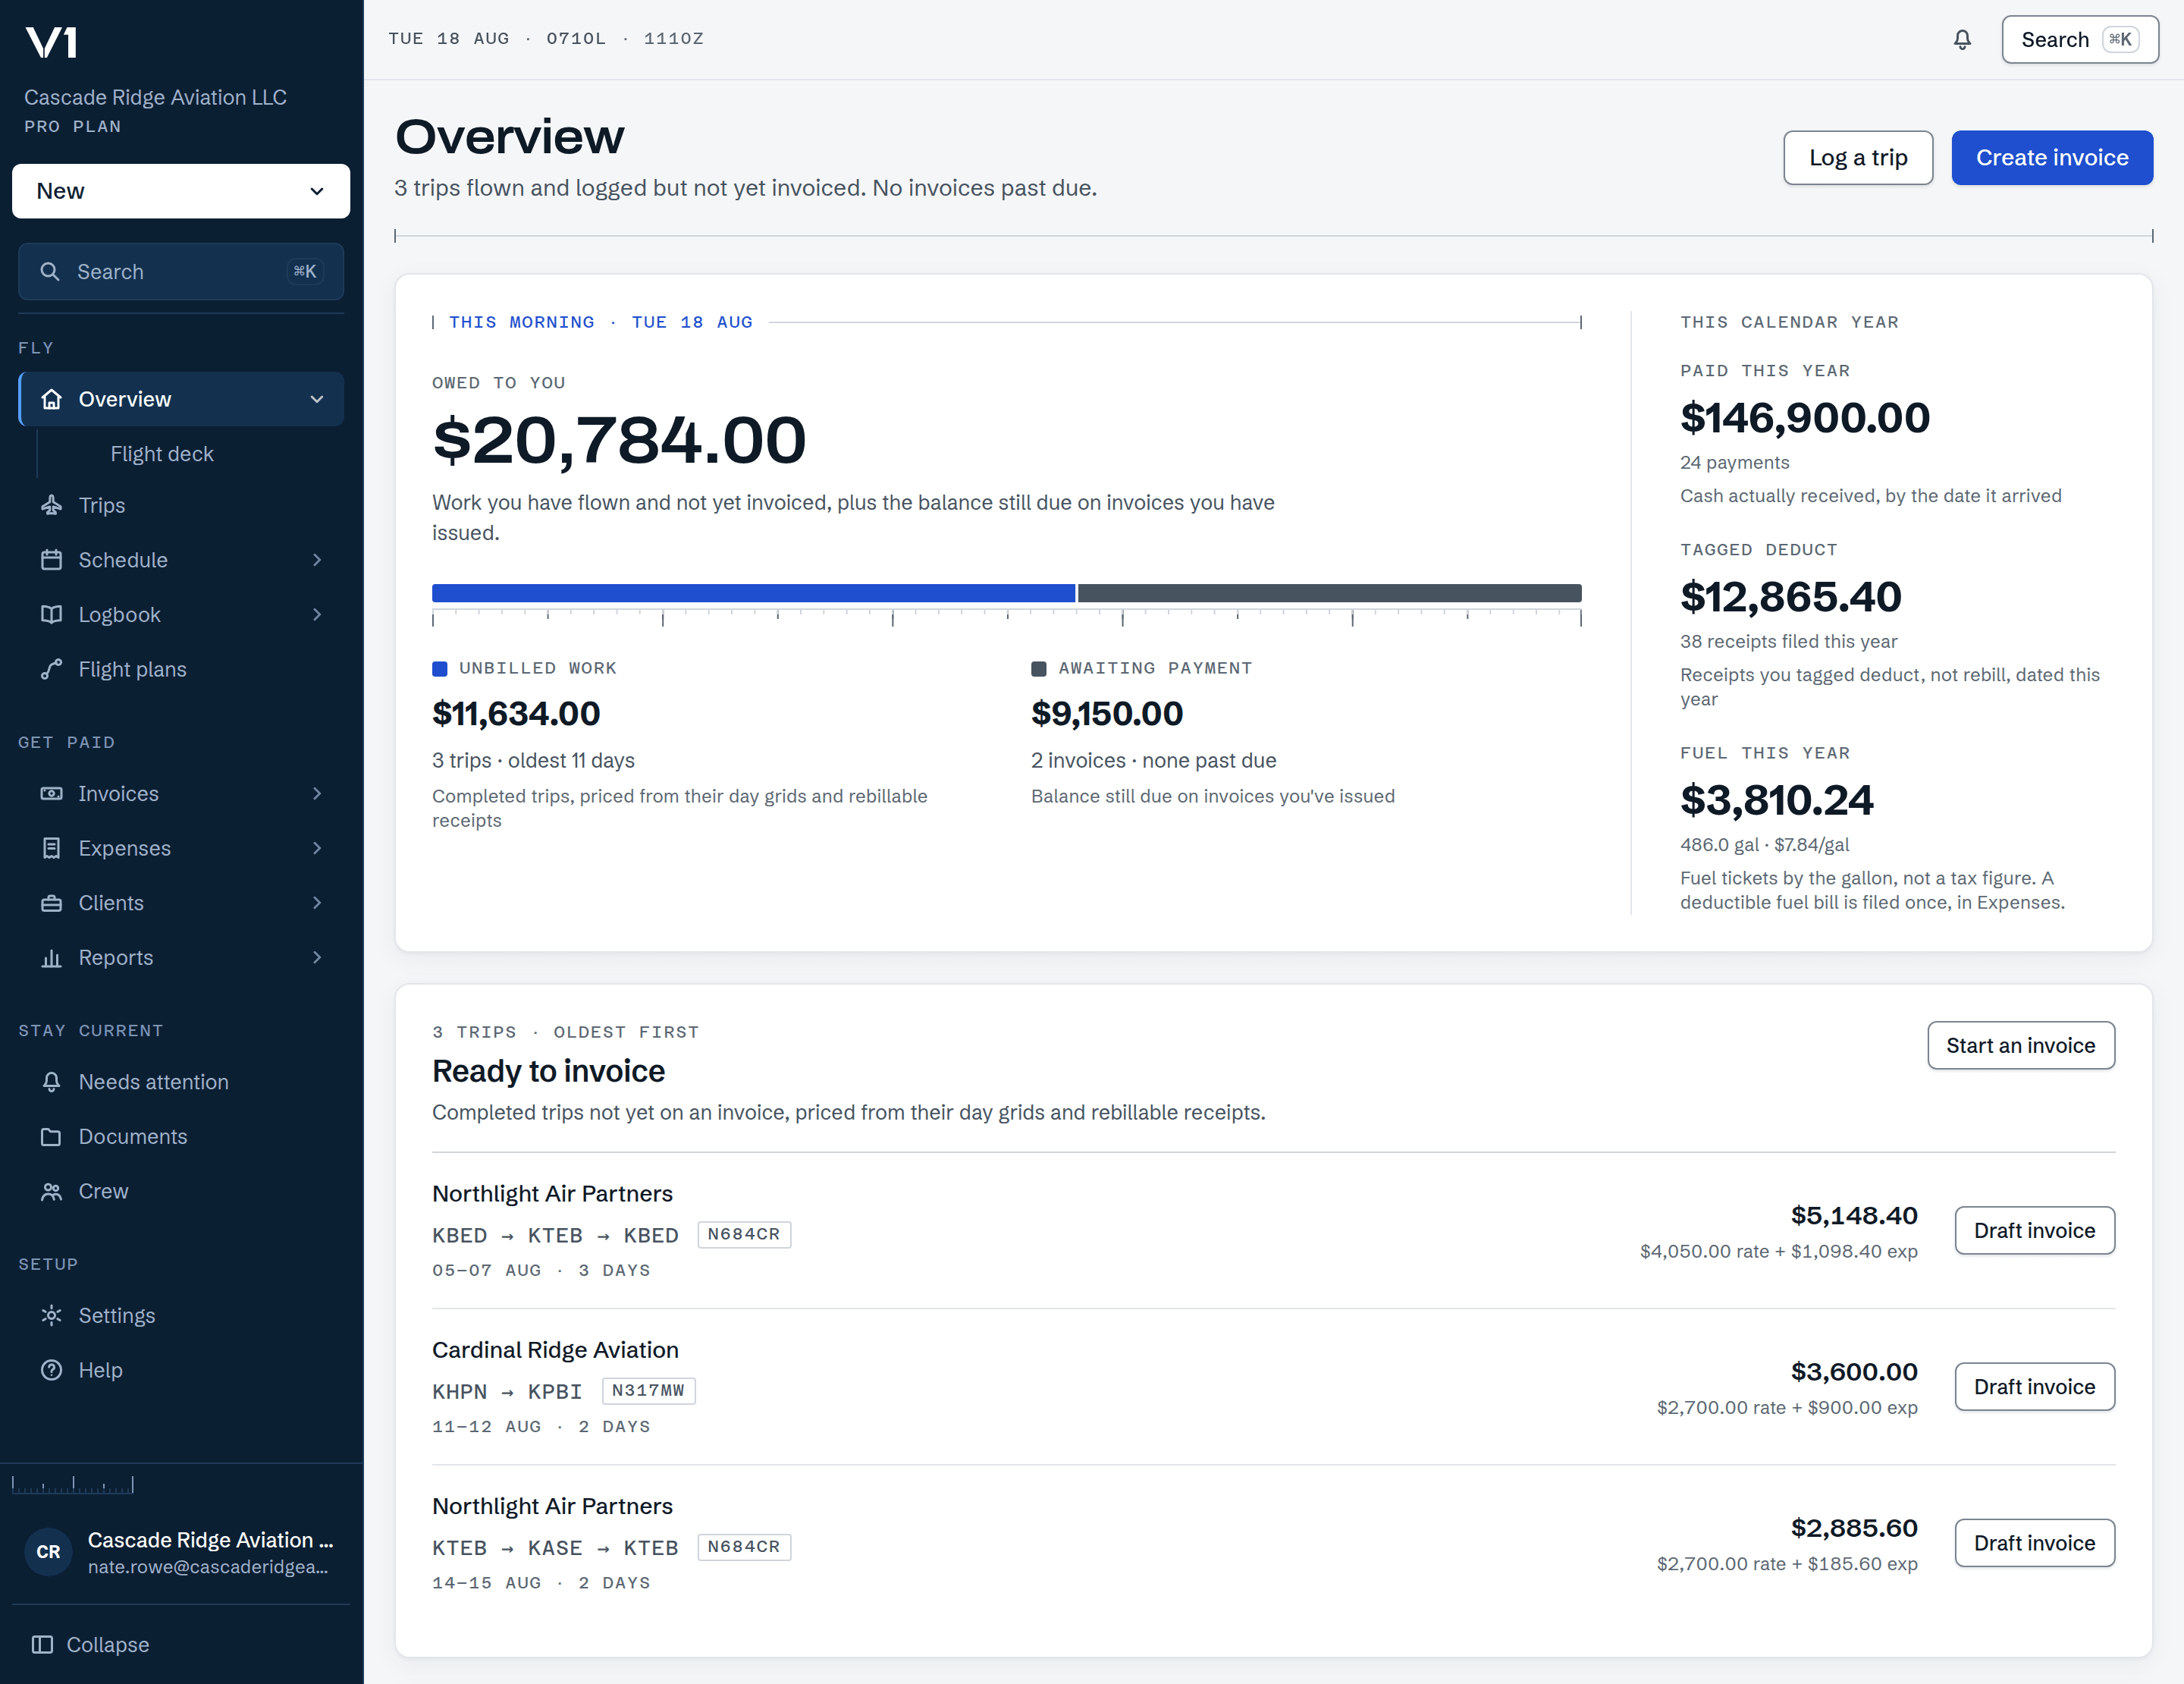Expand the Expenses submenu chevron
This screenshot has width=2184, height=1684.
point(317,848)
